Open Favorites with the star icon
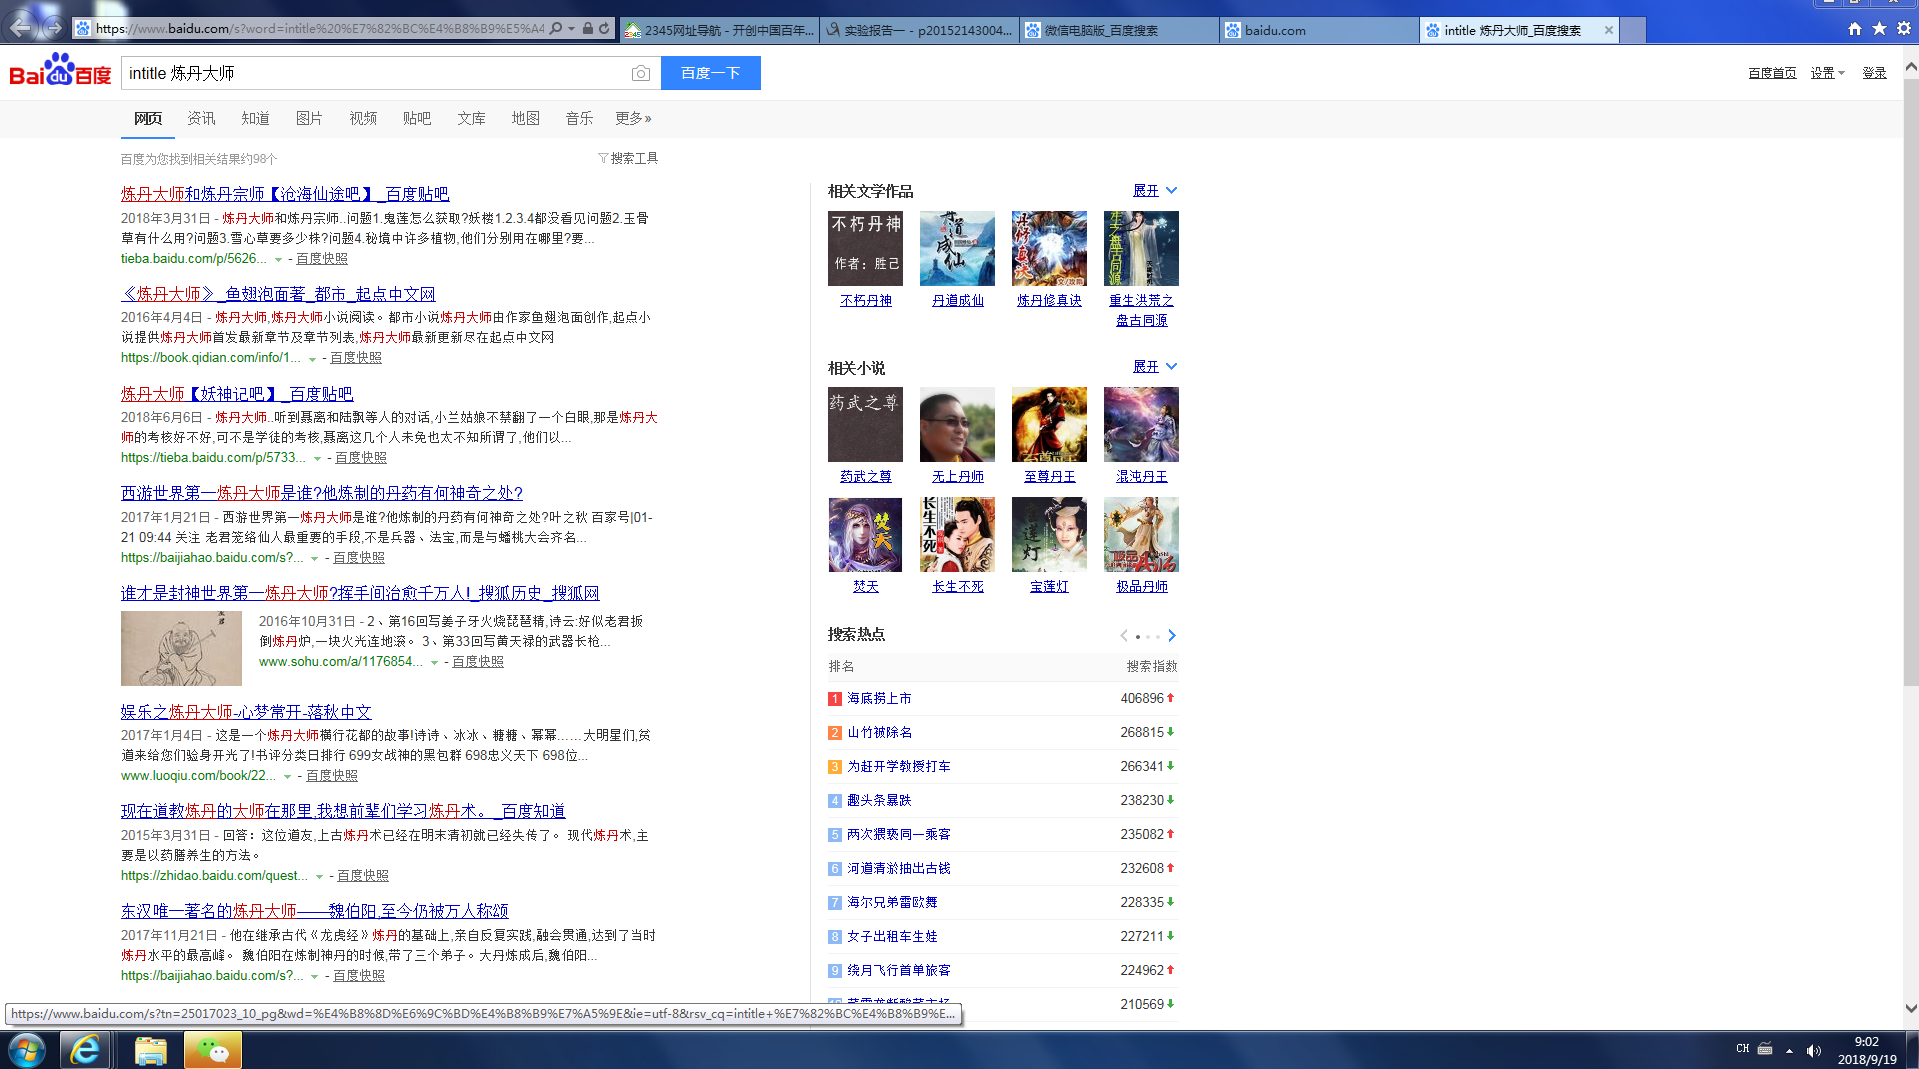The width and height of the screenshot is (1919, 1069). coord(1879,29)
